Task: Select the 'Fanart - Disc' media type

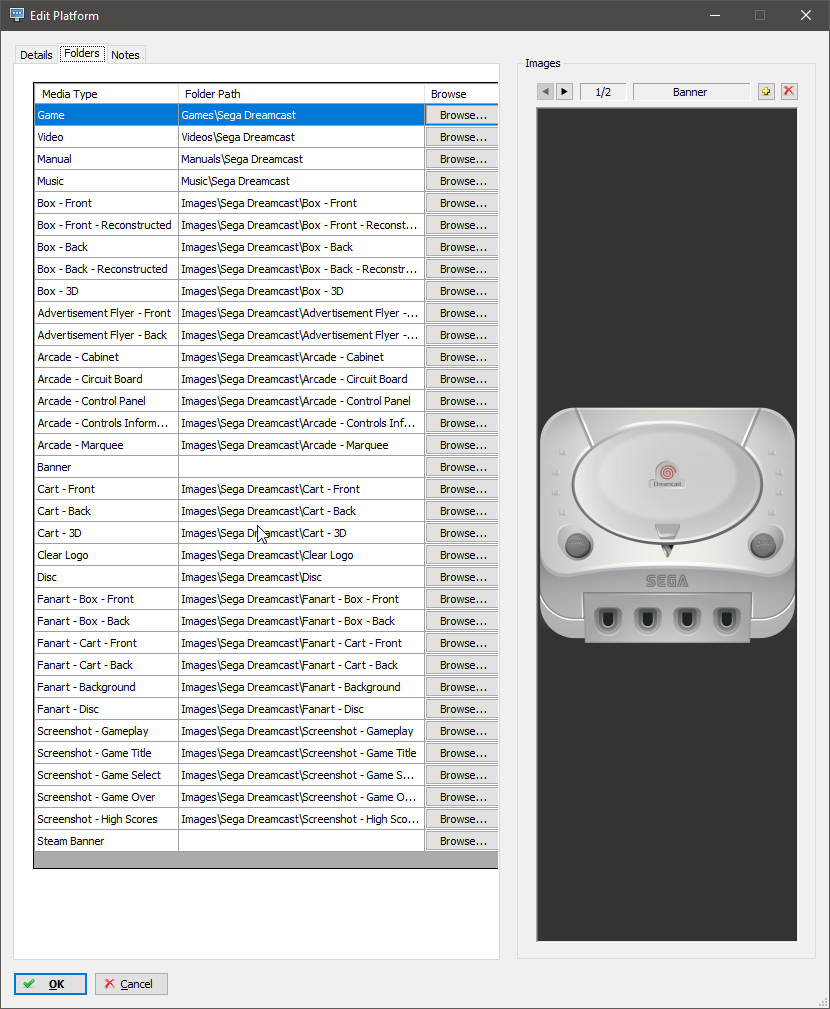Action: (106, 709)
